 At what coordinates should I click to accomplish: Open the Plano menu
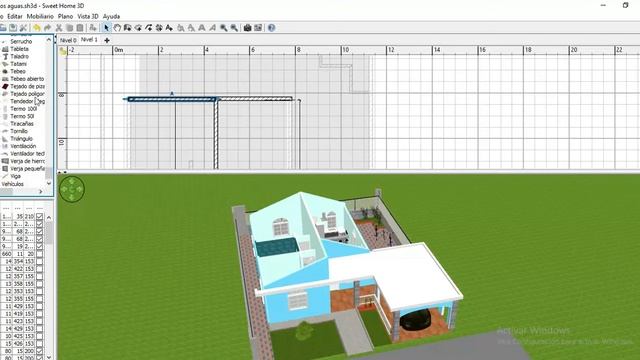(x=65, y=16)
